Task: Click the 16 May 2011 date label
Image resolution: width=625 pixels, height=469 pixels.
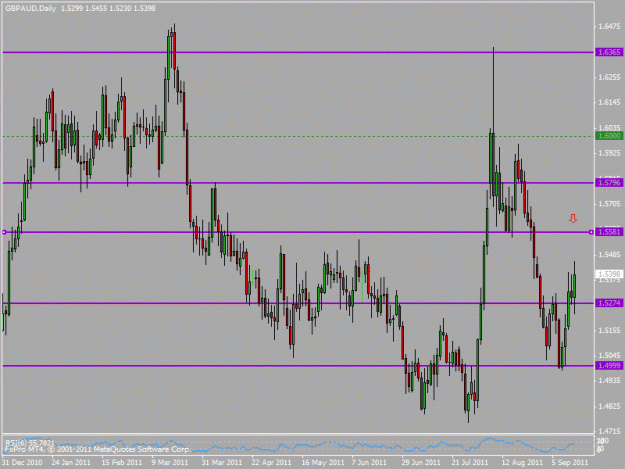Action: click(x=322, y=462)
